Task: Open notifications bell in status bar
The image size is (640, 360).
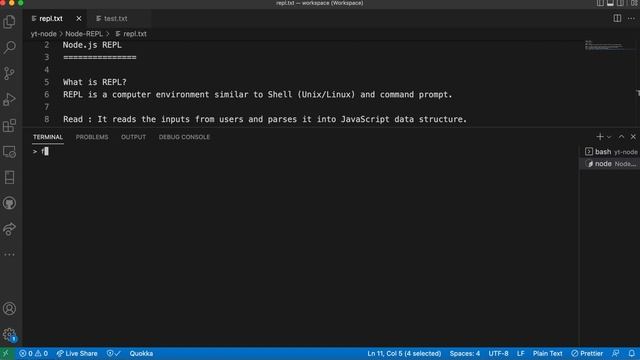Action: pos(631,353)
